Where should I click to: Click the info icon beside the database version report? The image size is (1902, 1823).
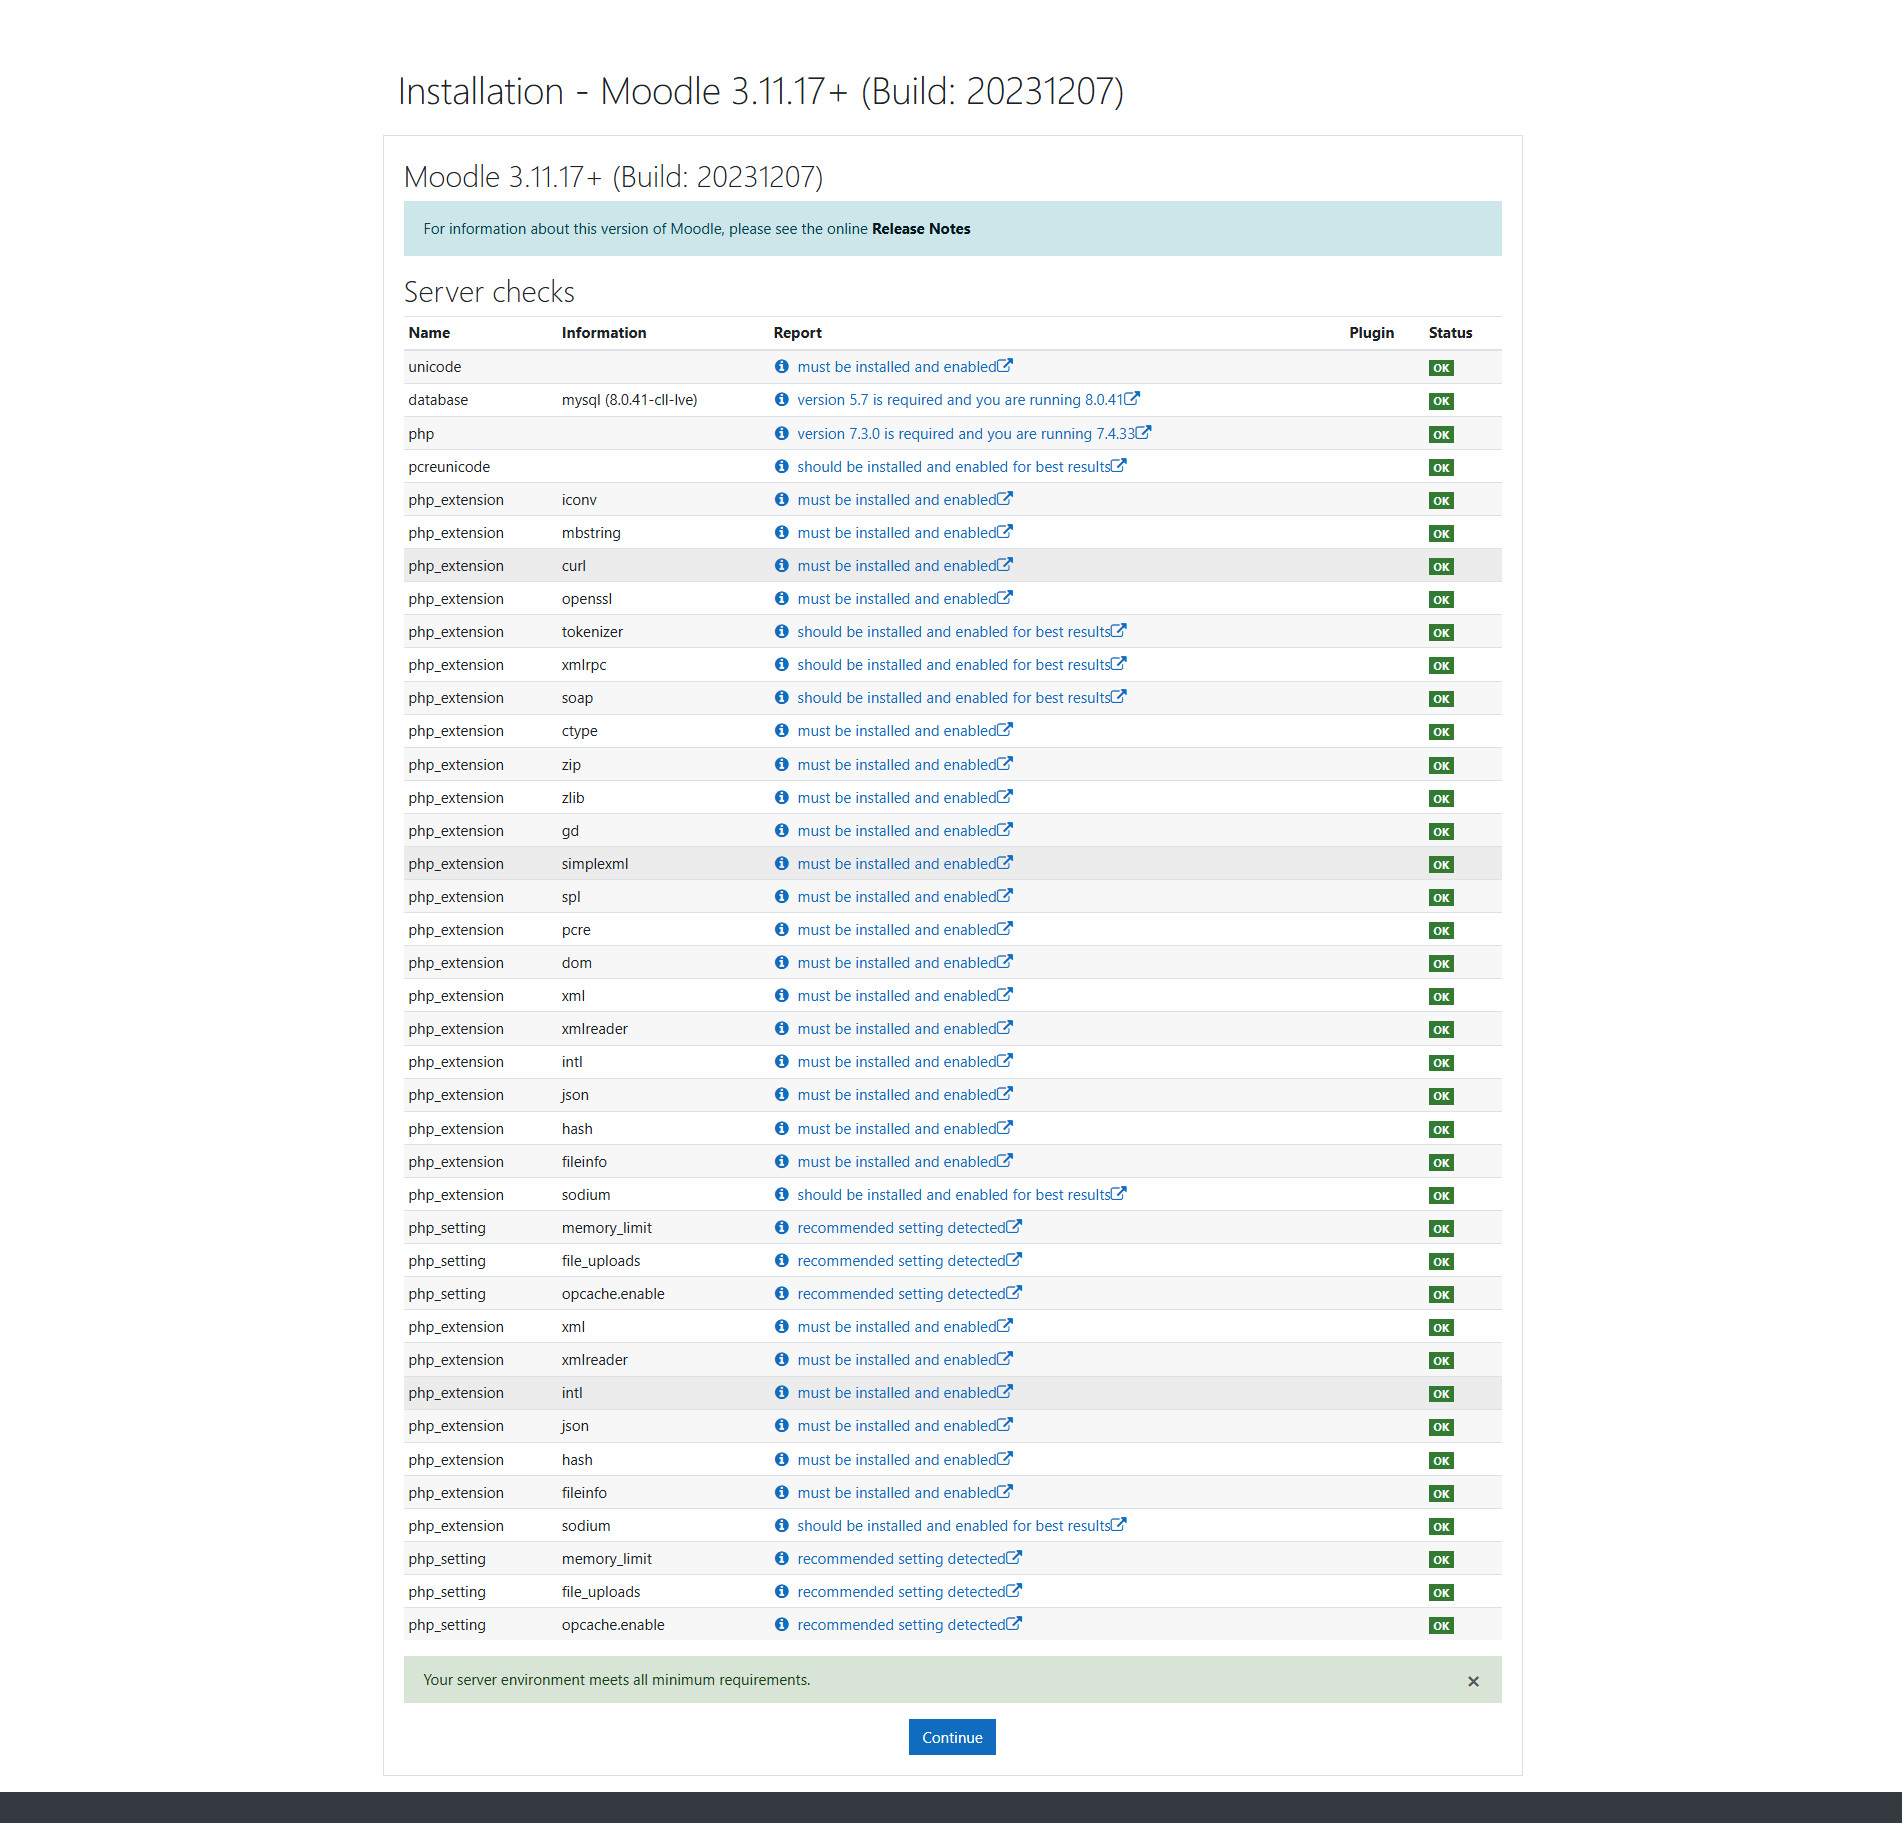782,399
